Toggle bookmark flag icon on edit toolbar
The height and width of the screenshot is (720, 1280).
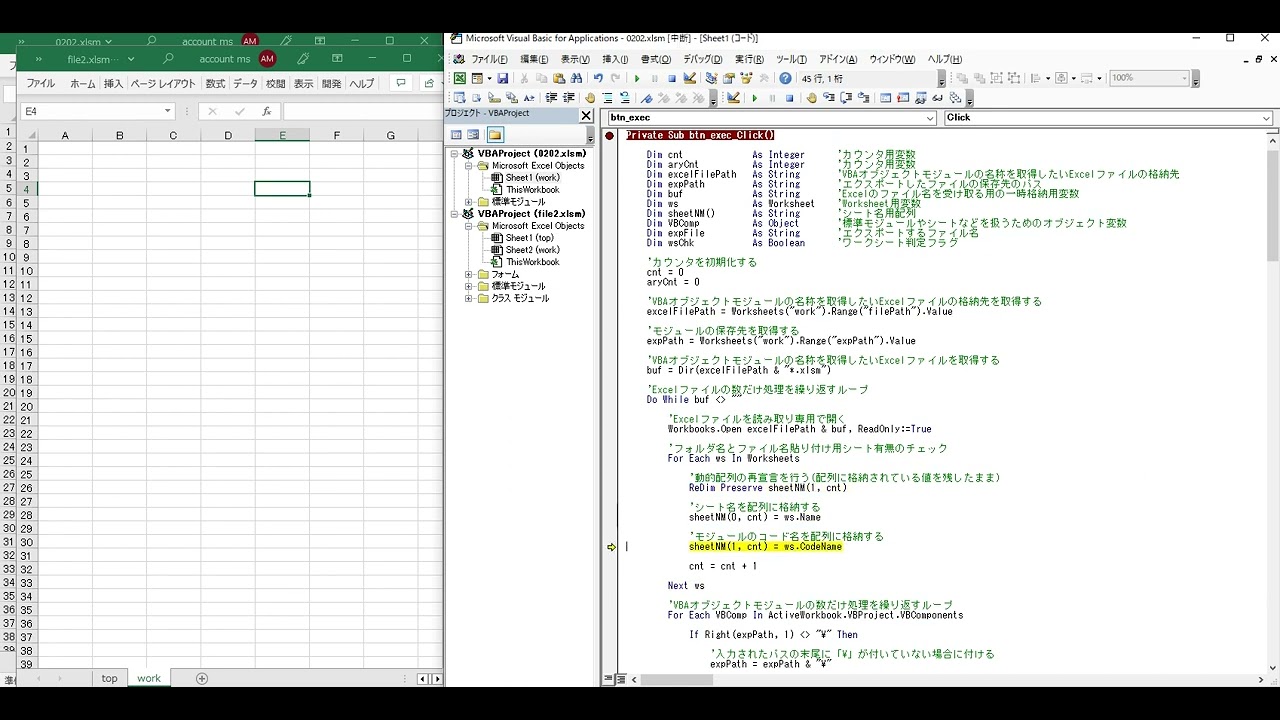647,98
